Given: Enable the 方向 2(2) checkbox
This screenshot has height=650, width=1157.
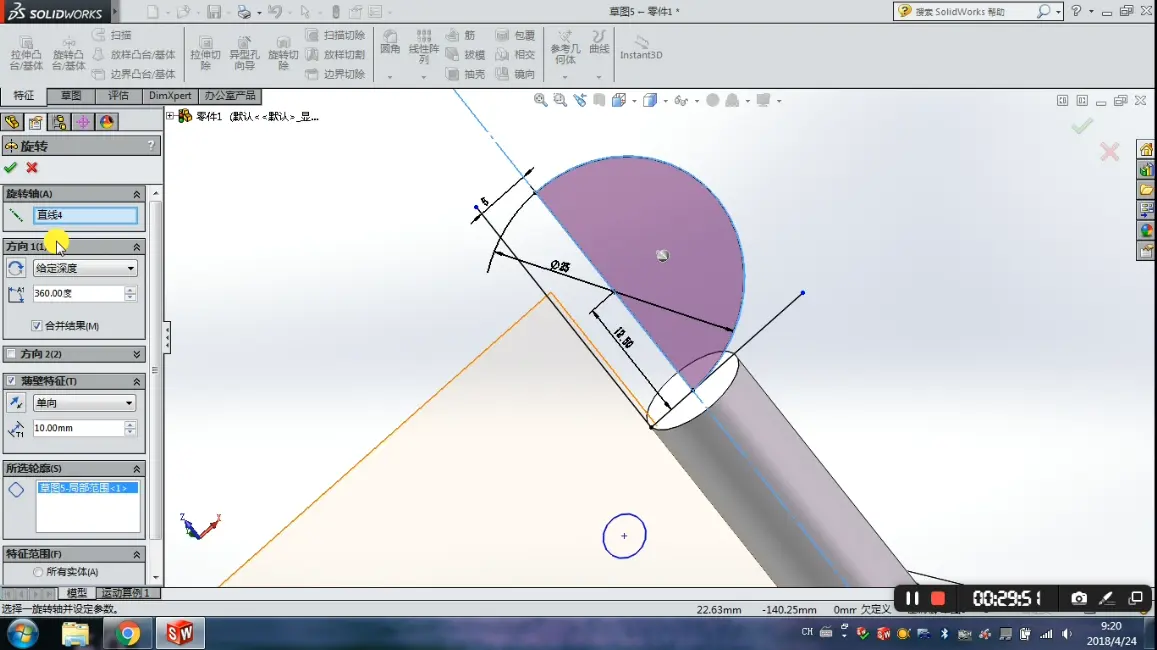Looking at the screenshot, I should (11, 354).
